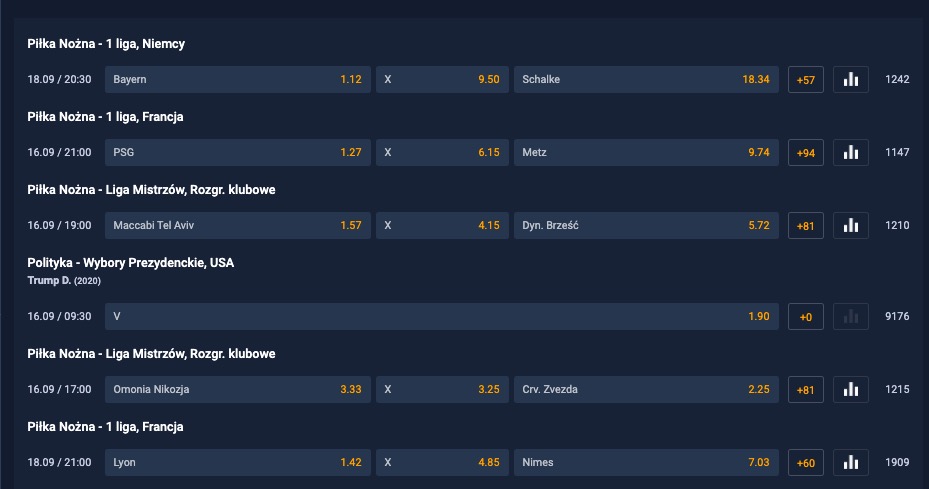
Task: Select Nimes win at odds 7.03
Action: pyautogui.click(x=646, y=462)
